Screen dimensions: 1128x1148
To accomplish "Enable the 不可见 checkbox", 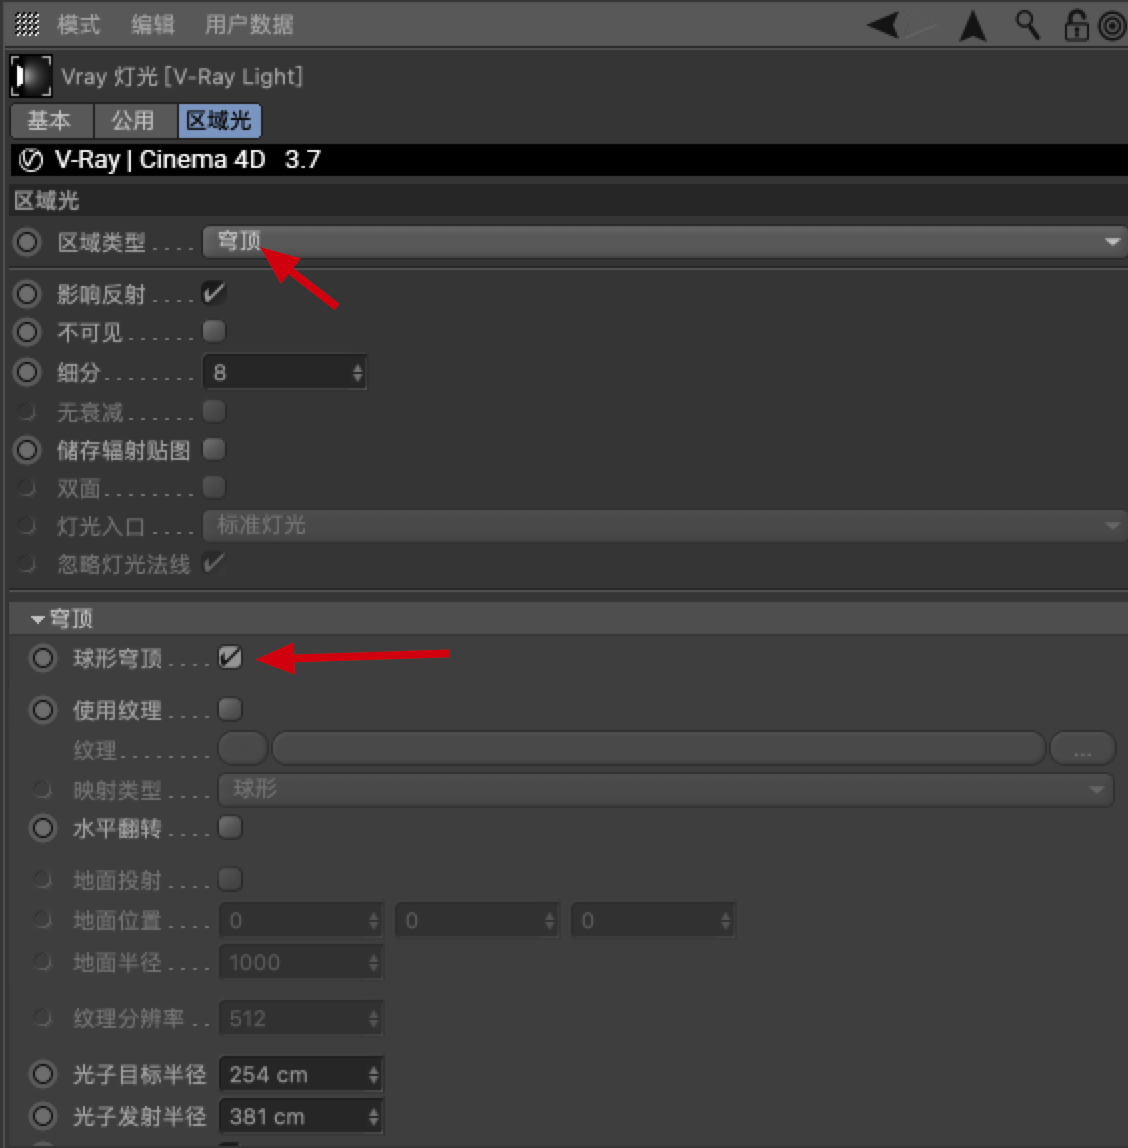I will [x=214, y=331].
